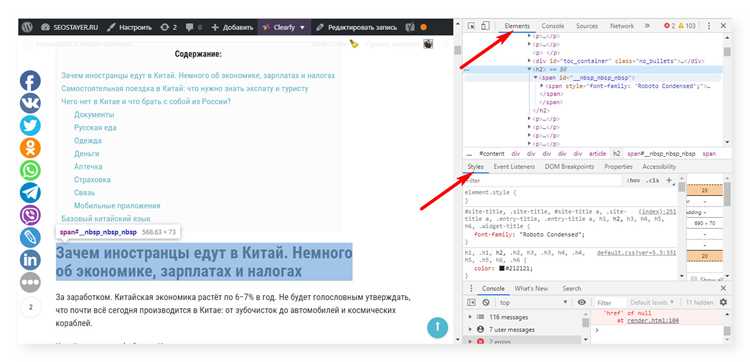Screen dimensions: 750x362
Task: Click red error count indicator
Action: pos(670,26)
